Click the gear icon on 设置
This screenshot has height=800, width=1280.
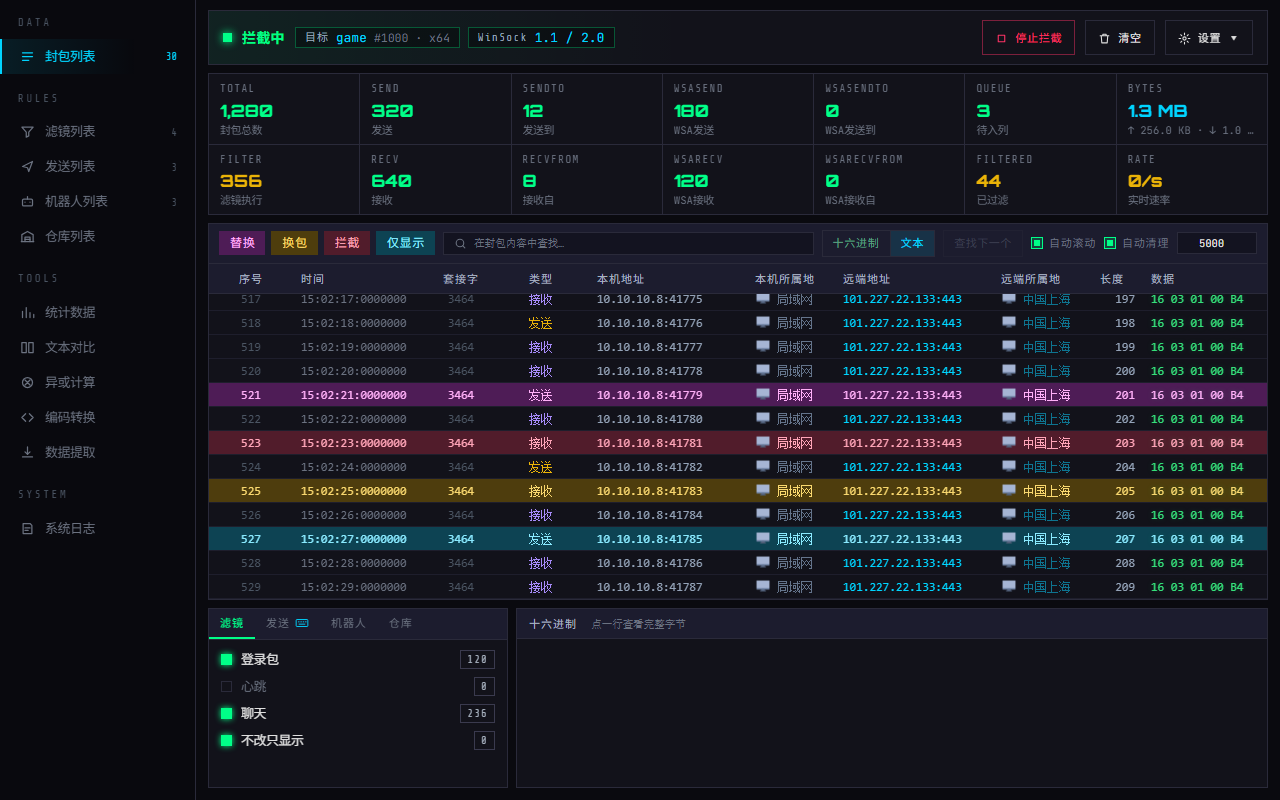pos(1184,38)
